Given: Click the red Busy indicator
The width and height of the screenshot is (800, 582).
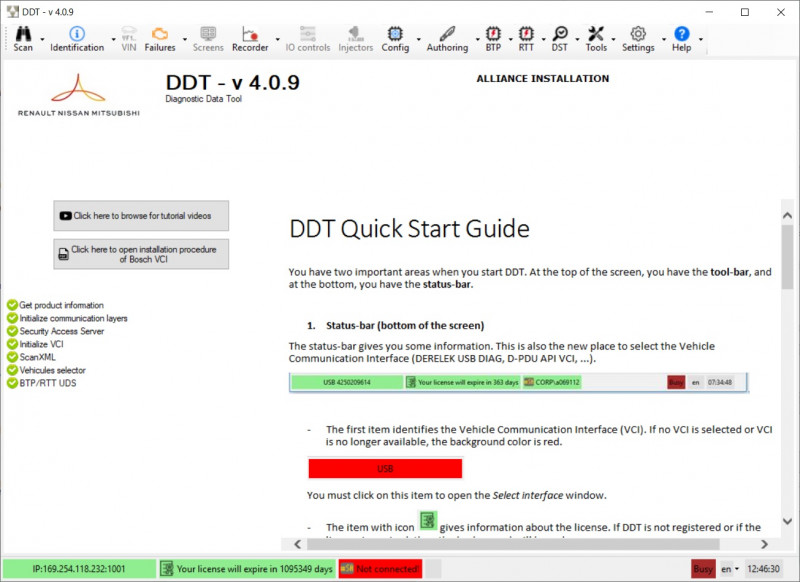Looking at the screenshot, I should tap(703, 568).
